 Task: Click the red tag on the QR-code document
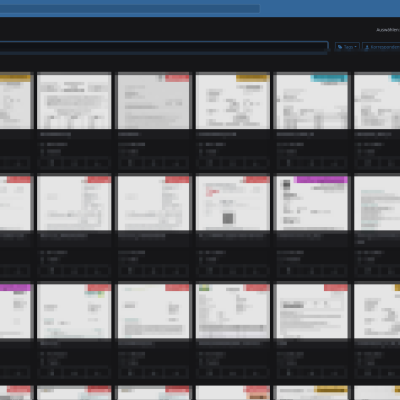coord(256,180)
